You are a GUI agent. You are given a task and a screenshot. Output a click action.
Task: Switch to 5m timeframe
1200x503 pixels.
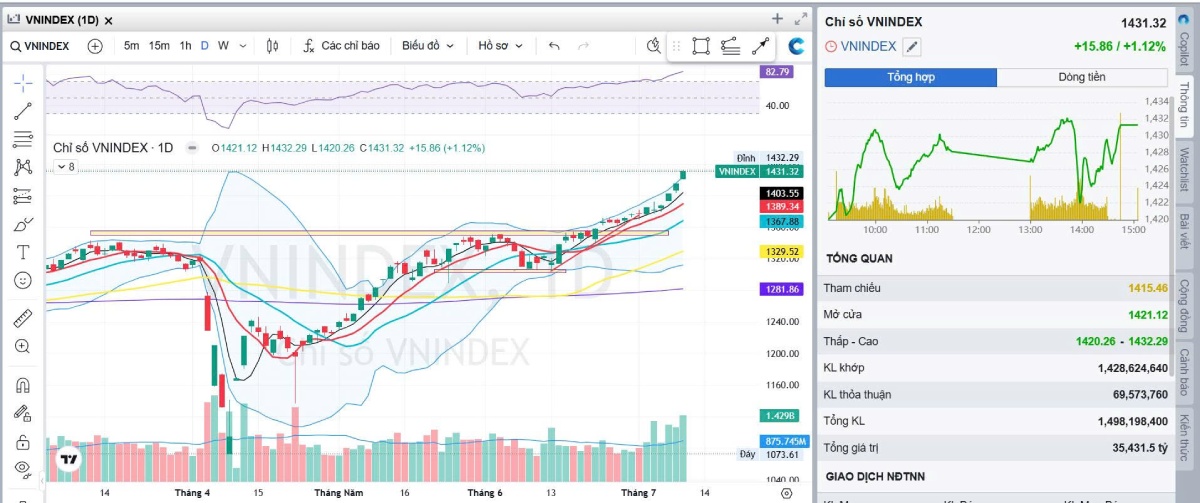132,45
